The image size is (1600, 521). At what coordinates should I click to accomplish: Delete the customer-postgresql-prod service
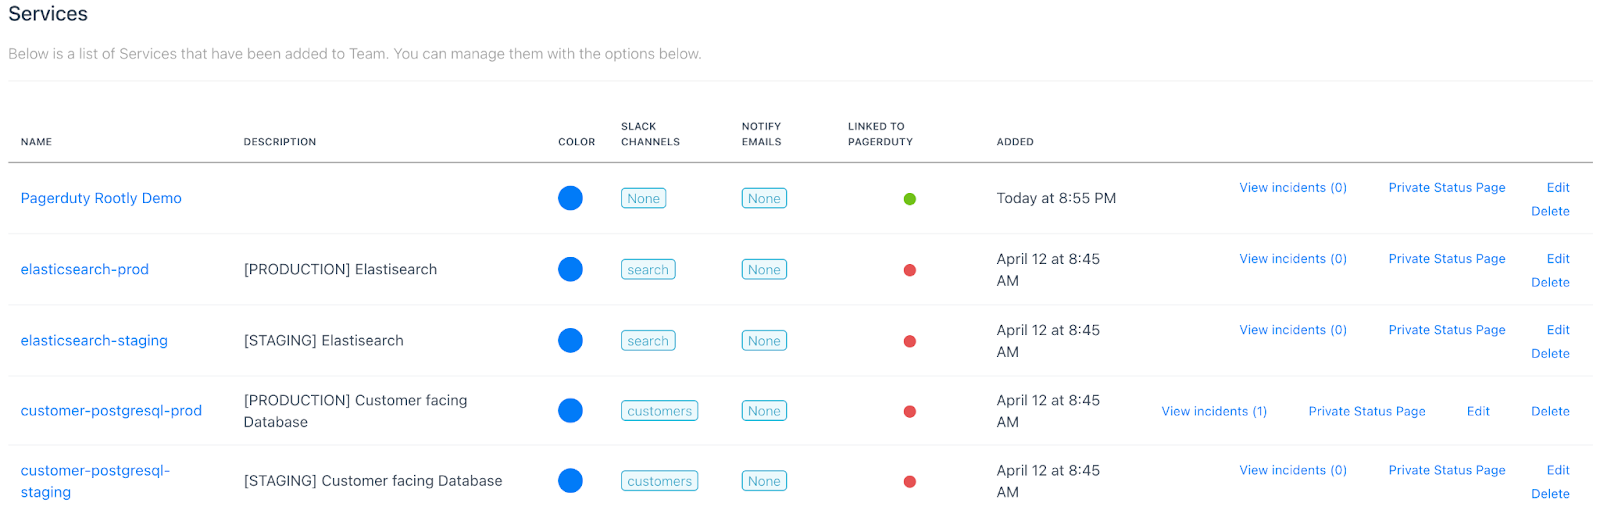1550,411
